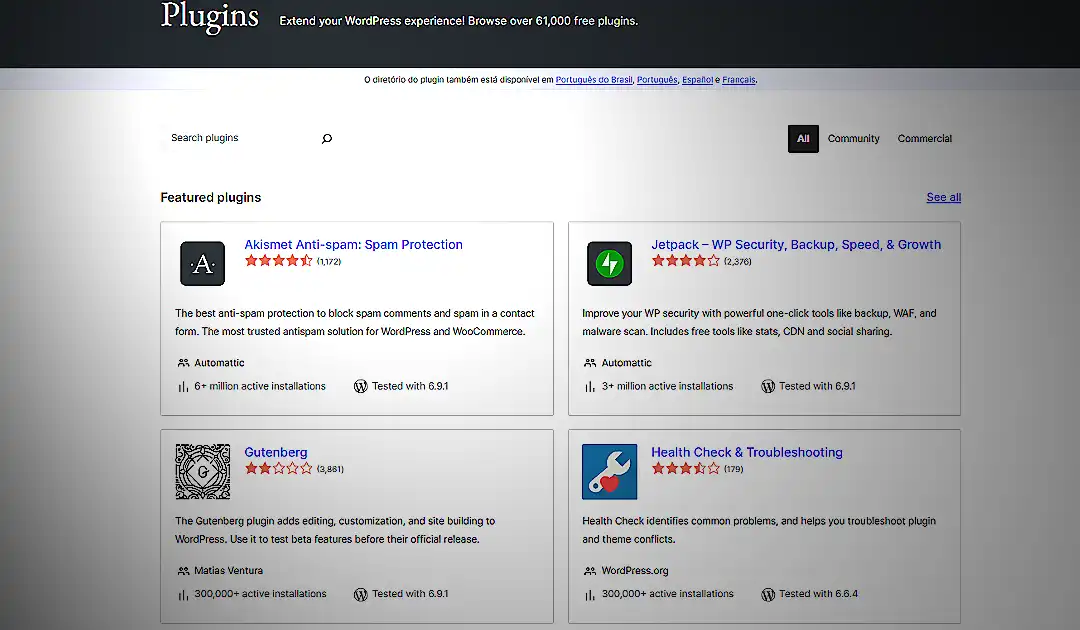Click WordPress logo in Akismet's Tested with 6.9.1
The image size is (1080, 630).
pyautogui.click(x=360, y=386)
